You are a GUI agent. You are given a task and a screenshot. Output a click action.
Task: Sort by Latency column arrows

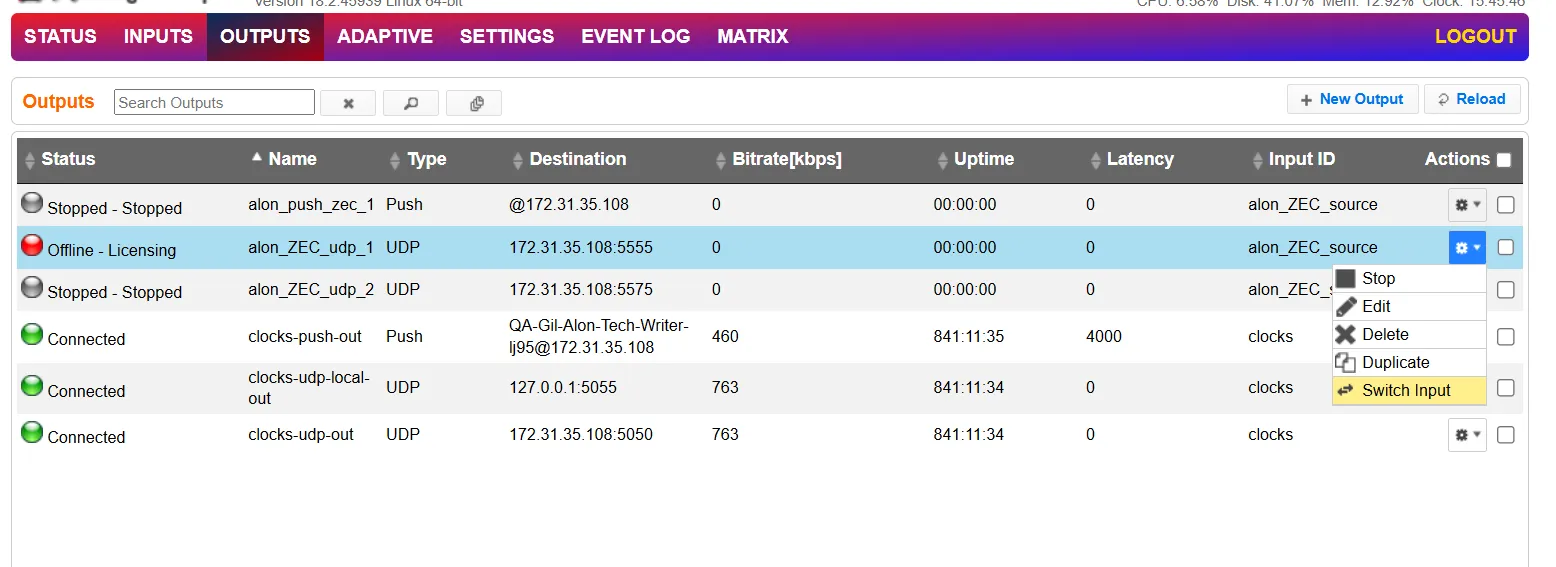tap(1096, 160)
